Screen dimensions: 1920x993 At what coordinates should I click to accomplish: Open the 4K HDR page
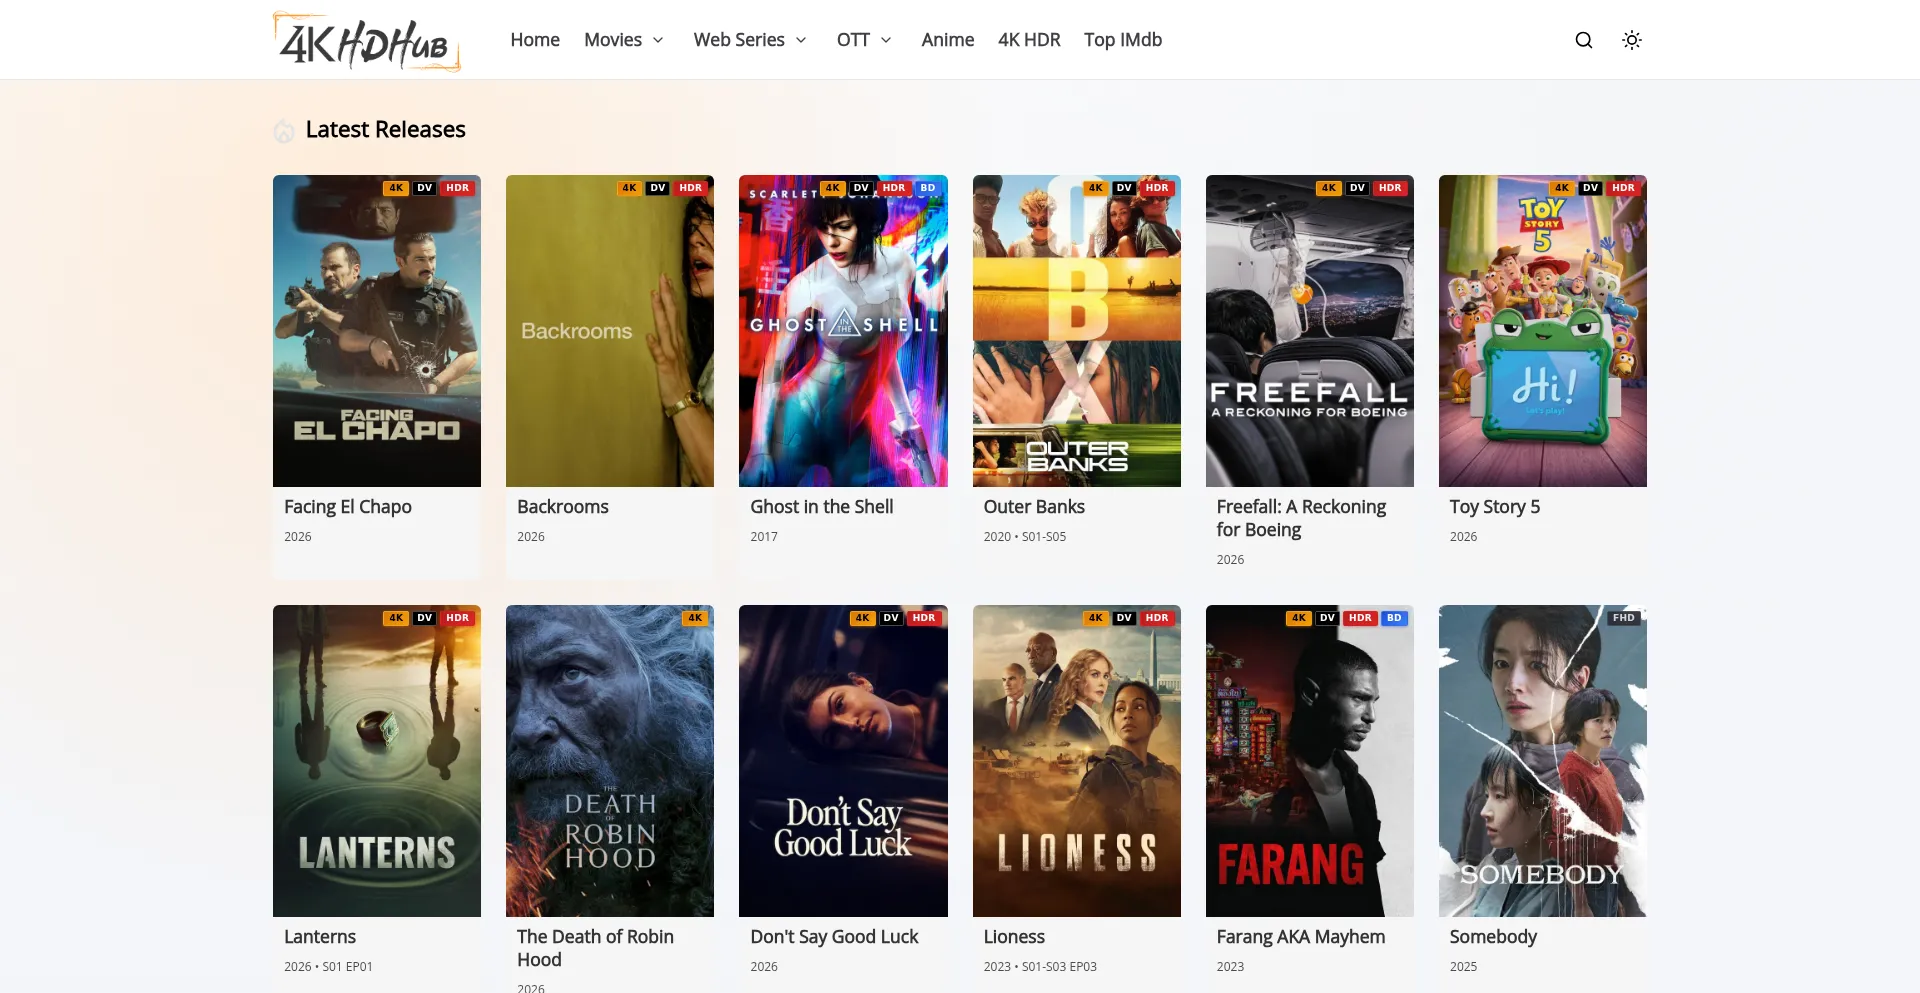click(1029, 40)
